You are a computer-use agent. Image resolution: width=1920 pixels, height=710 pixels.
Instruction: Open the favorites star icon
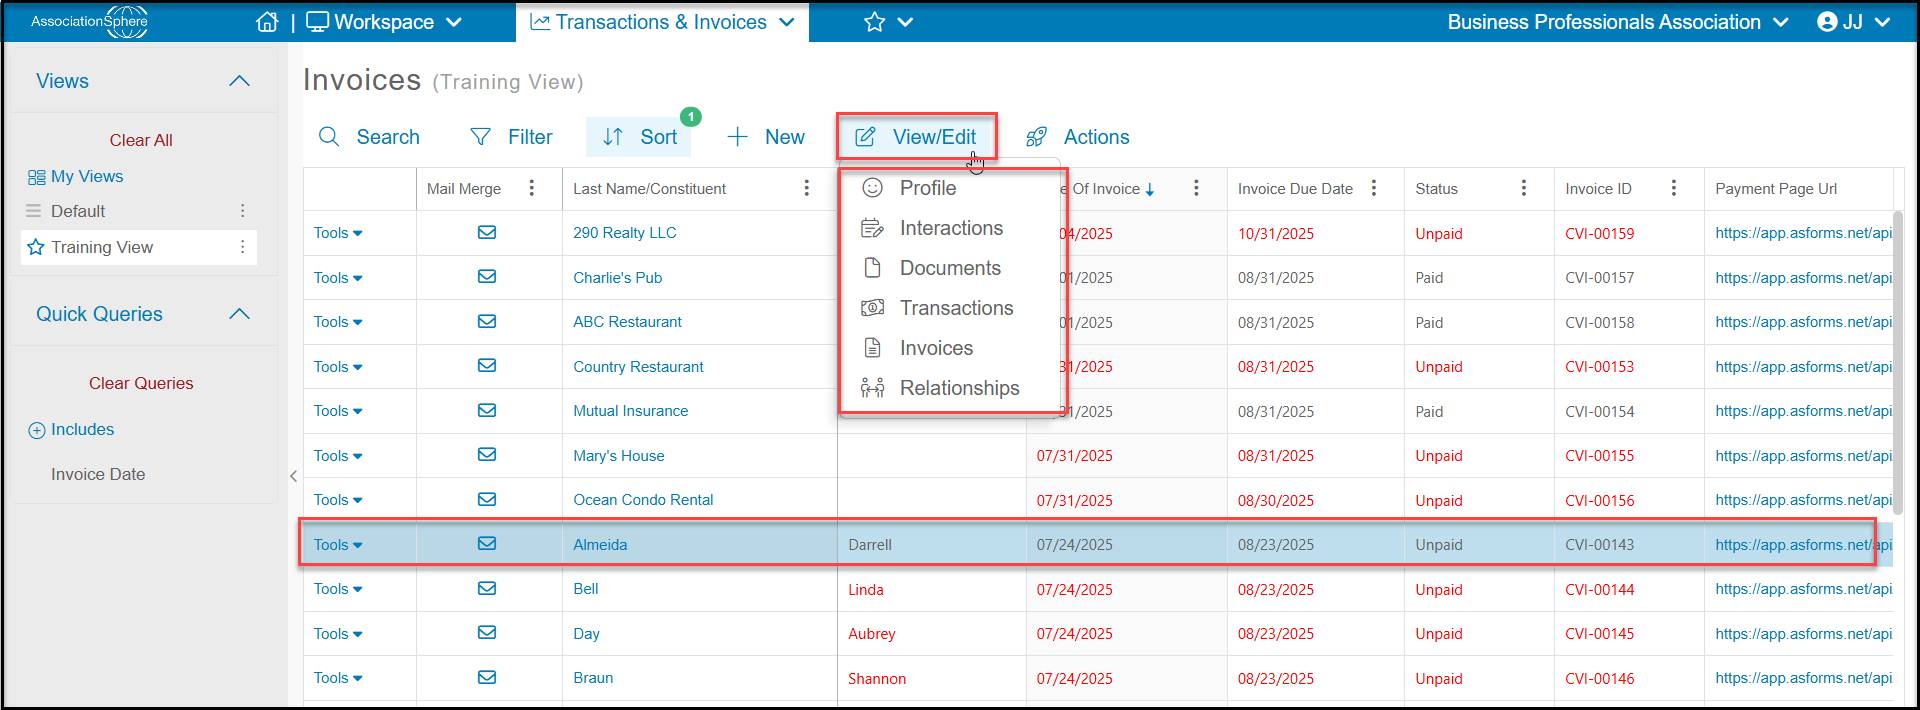click(875, 22)
